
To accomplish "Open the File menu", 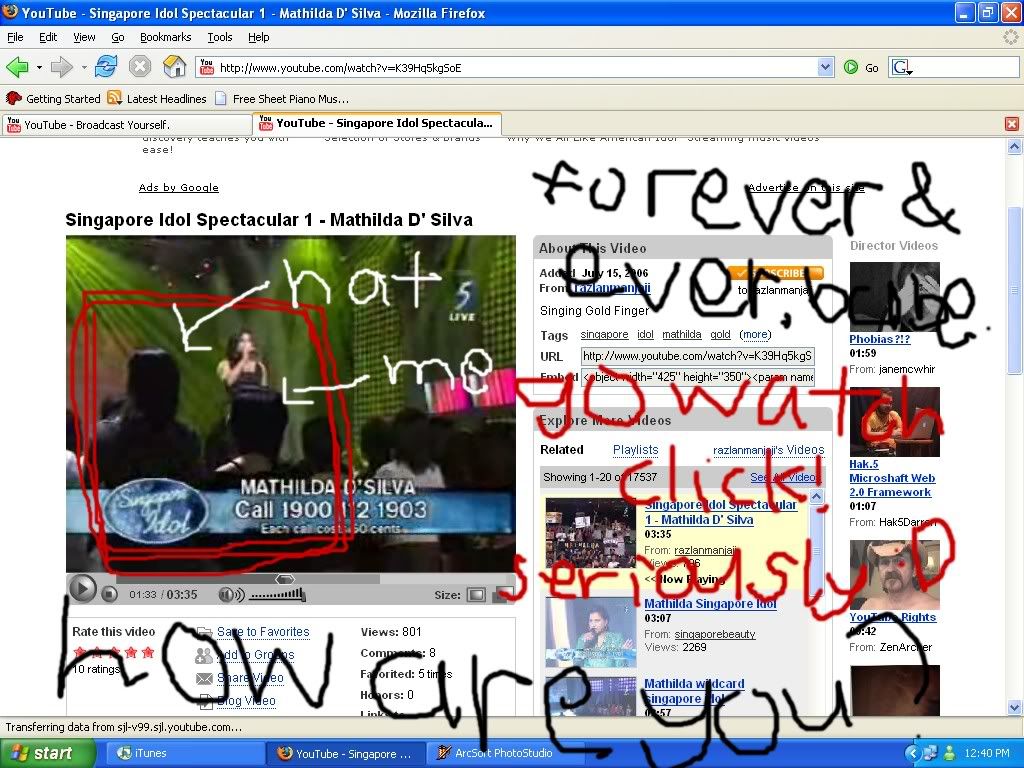I will [15, 37].
